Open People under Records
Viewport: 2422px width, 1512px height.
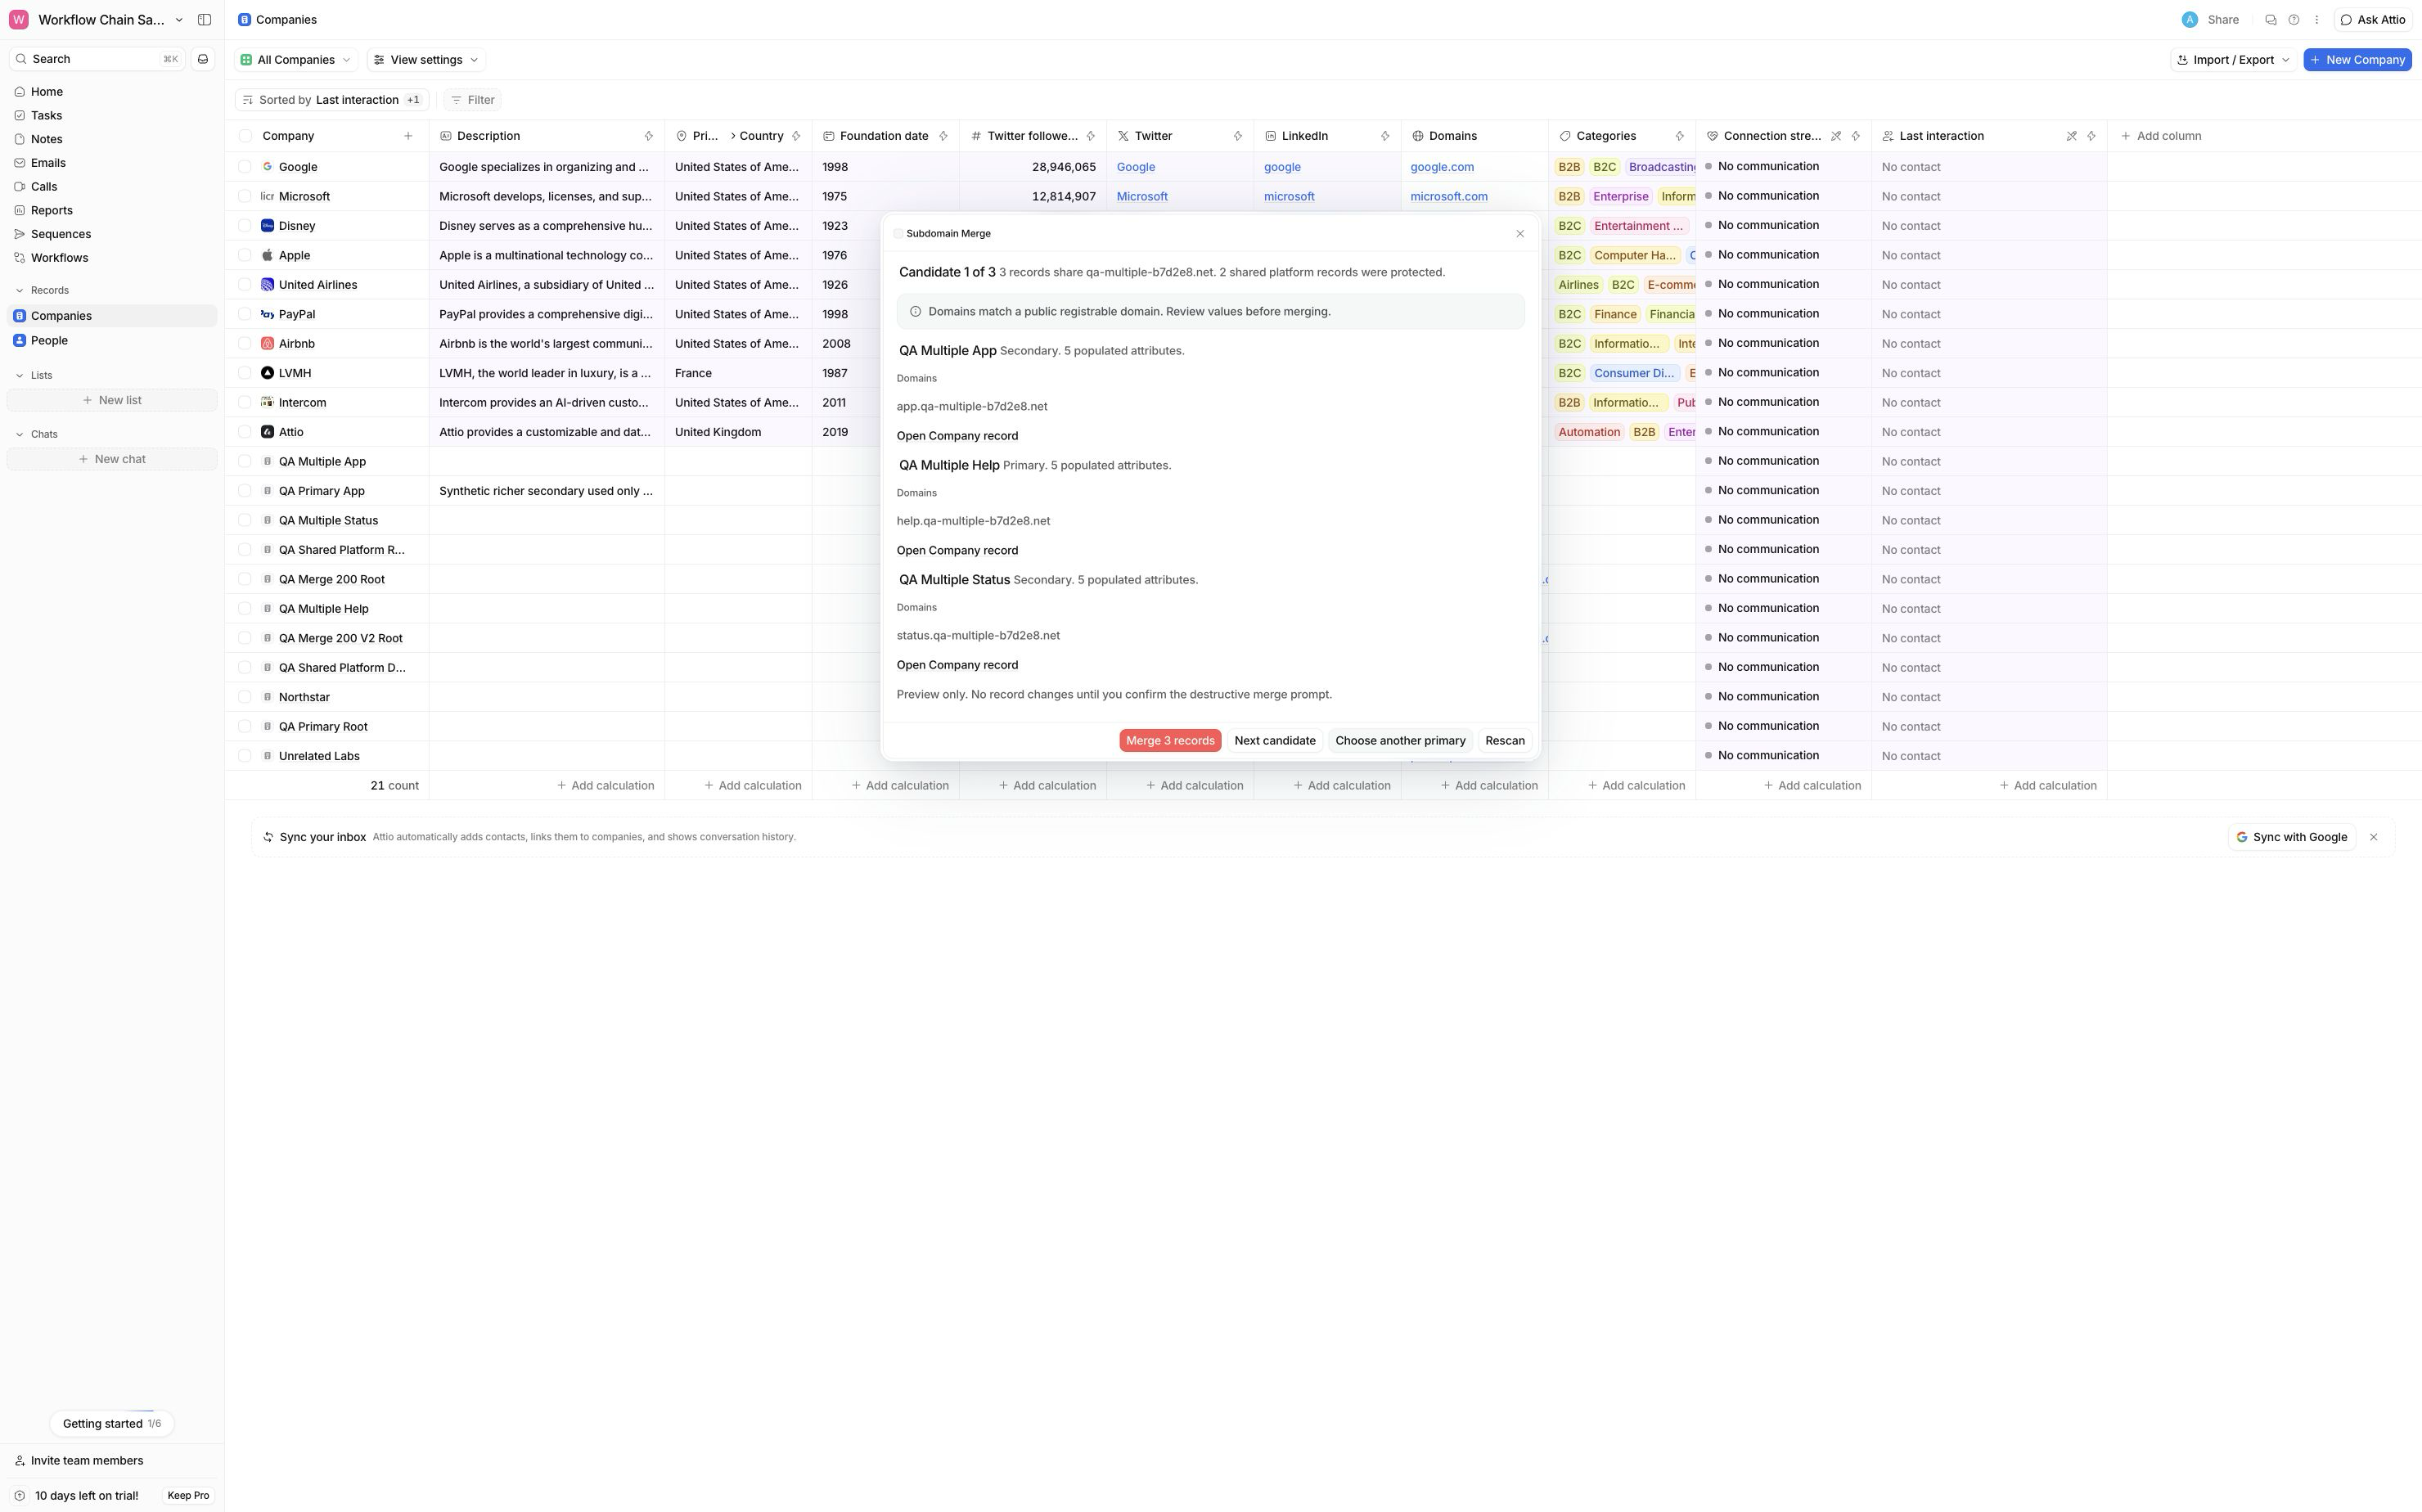pyautogui.click(x=112, y=341)
